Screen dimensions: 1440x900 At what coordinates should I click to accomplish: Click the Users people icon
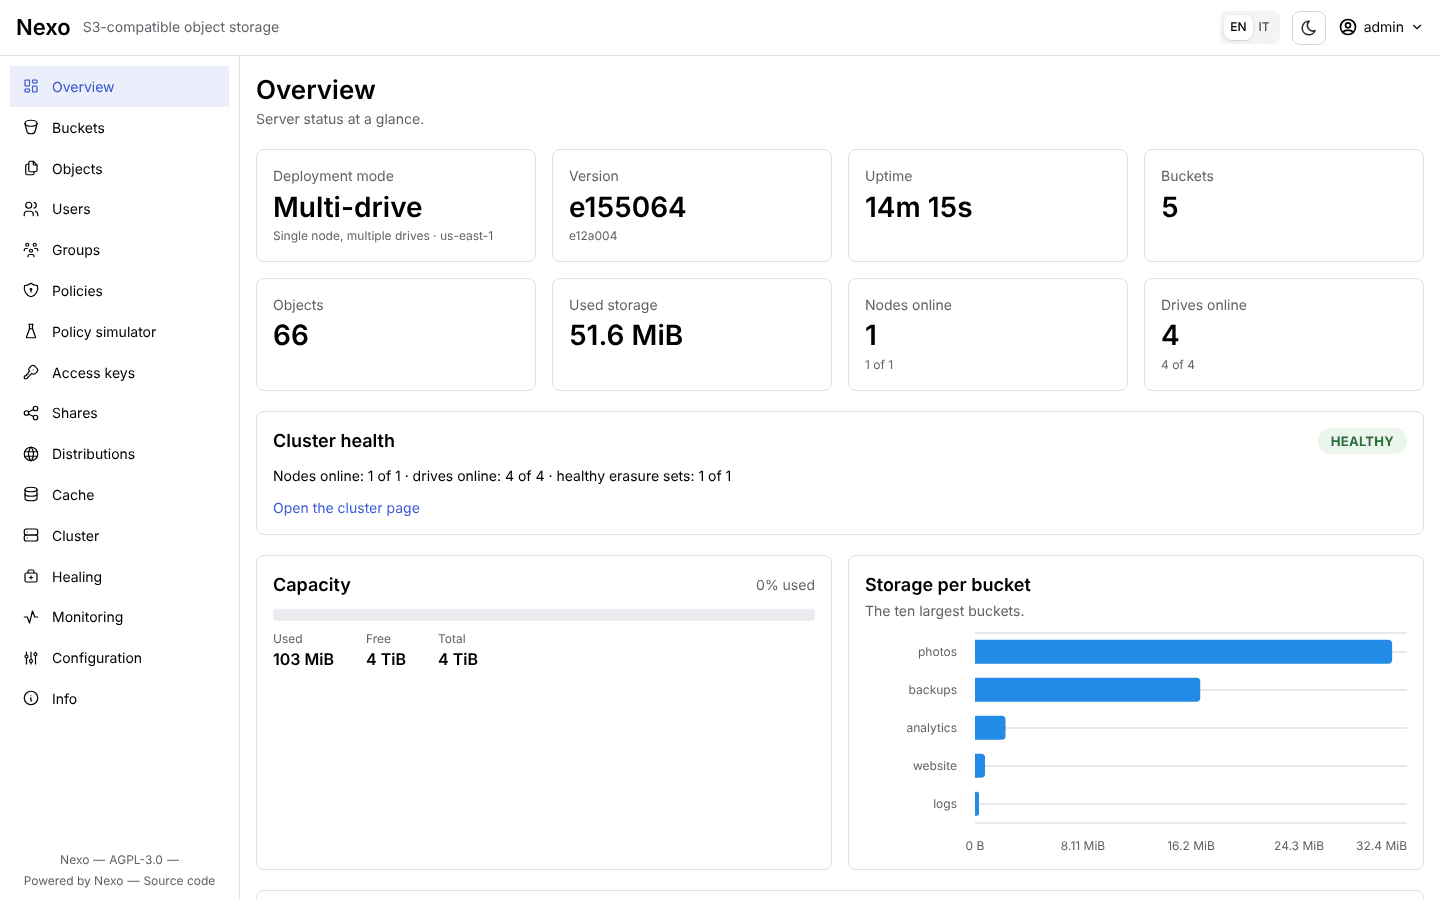click(31, 209)
